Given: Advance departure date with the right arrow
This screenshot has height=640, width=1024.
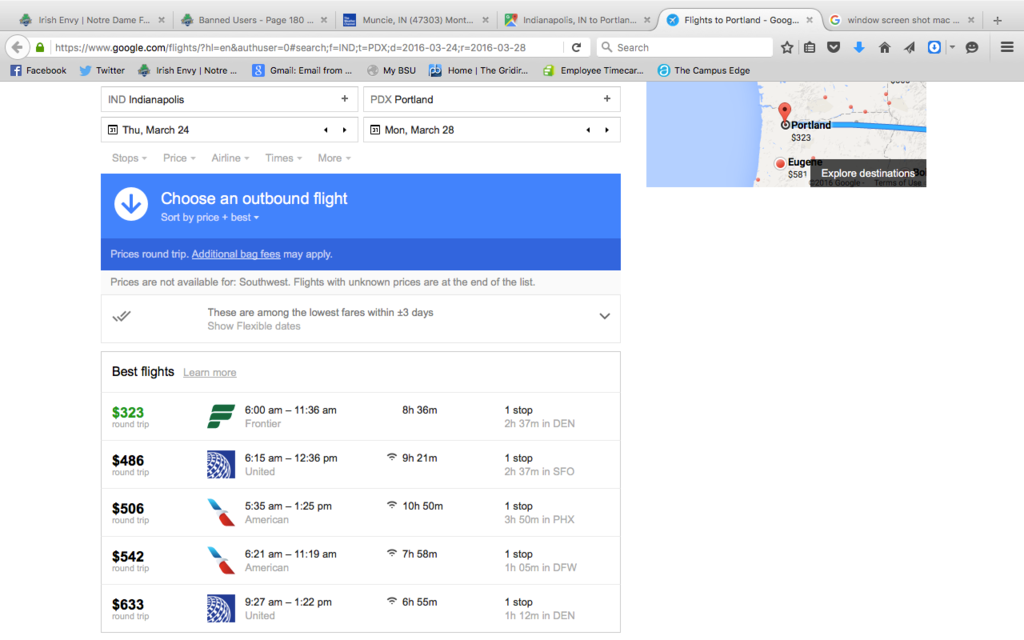Looking at the screenshot, I should (344, 130).
